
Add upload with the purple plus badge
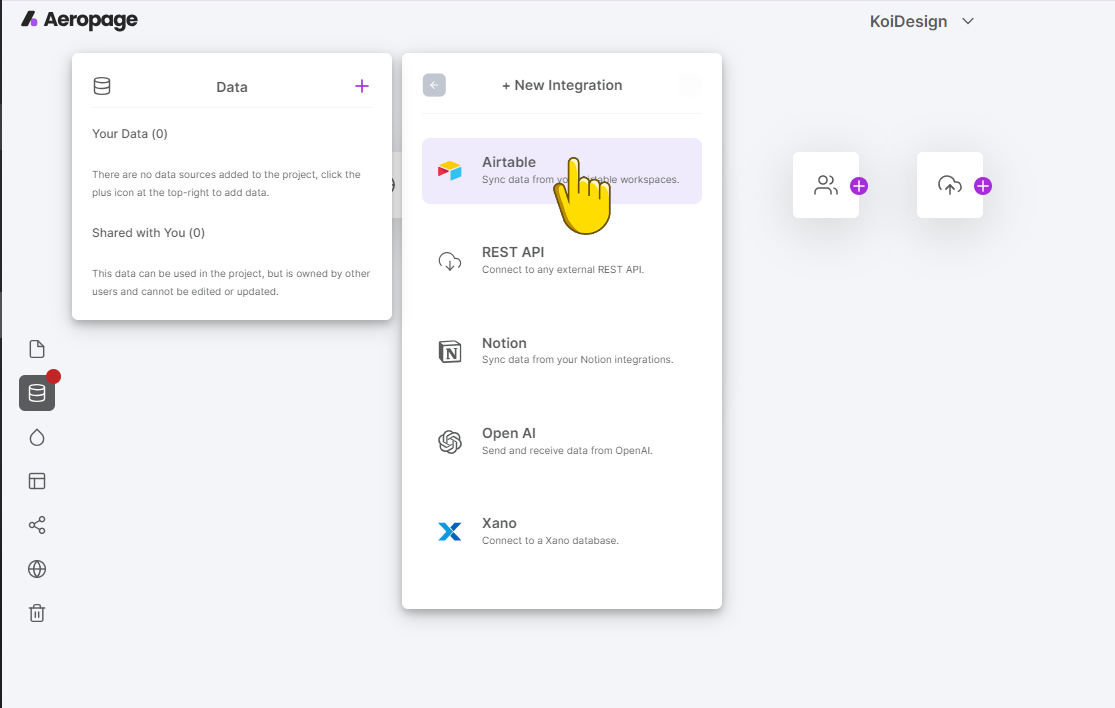983,186
